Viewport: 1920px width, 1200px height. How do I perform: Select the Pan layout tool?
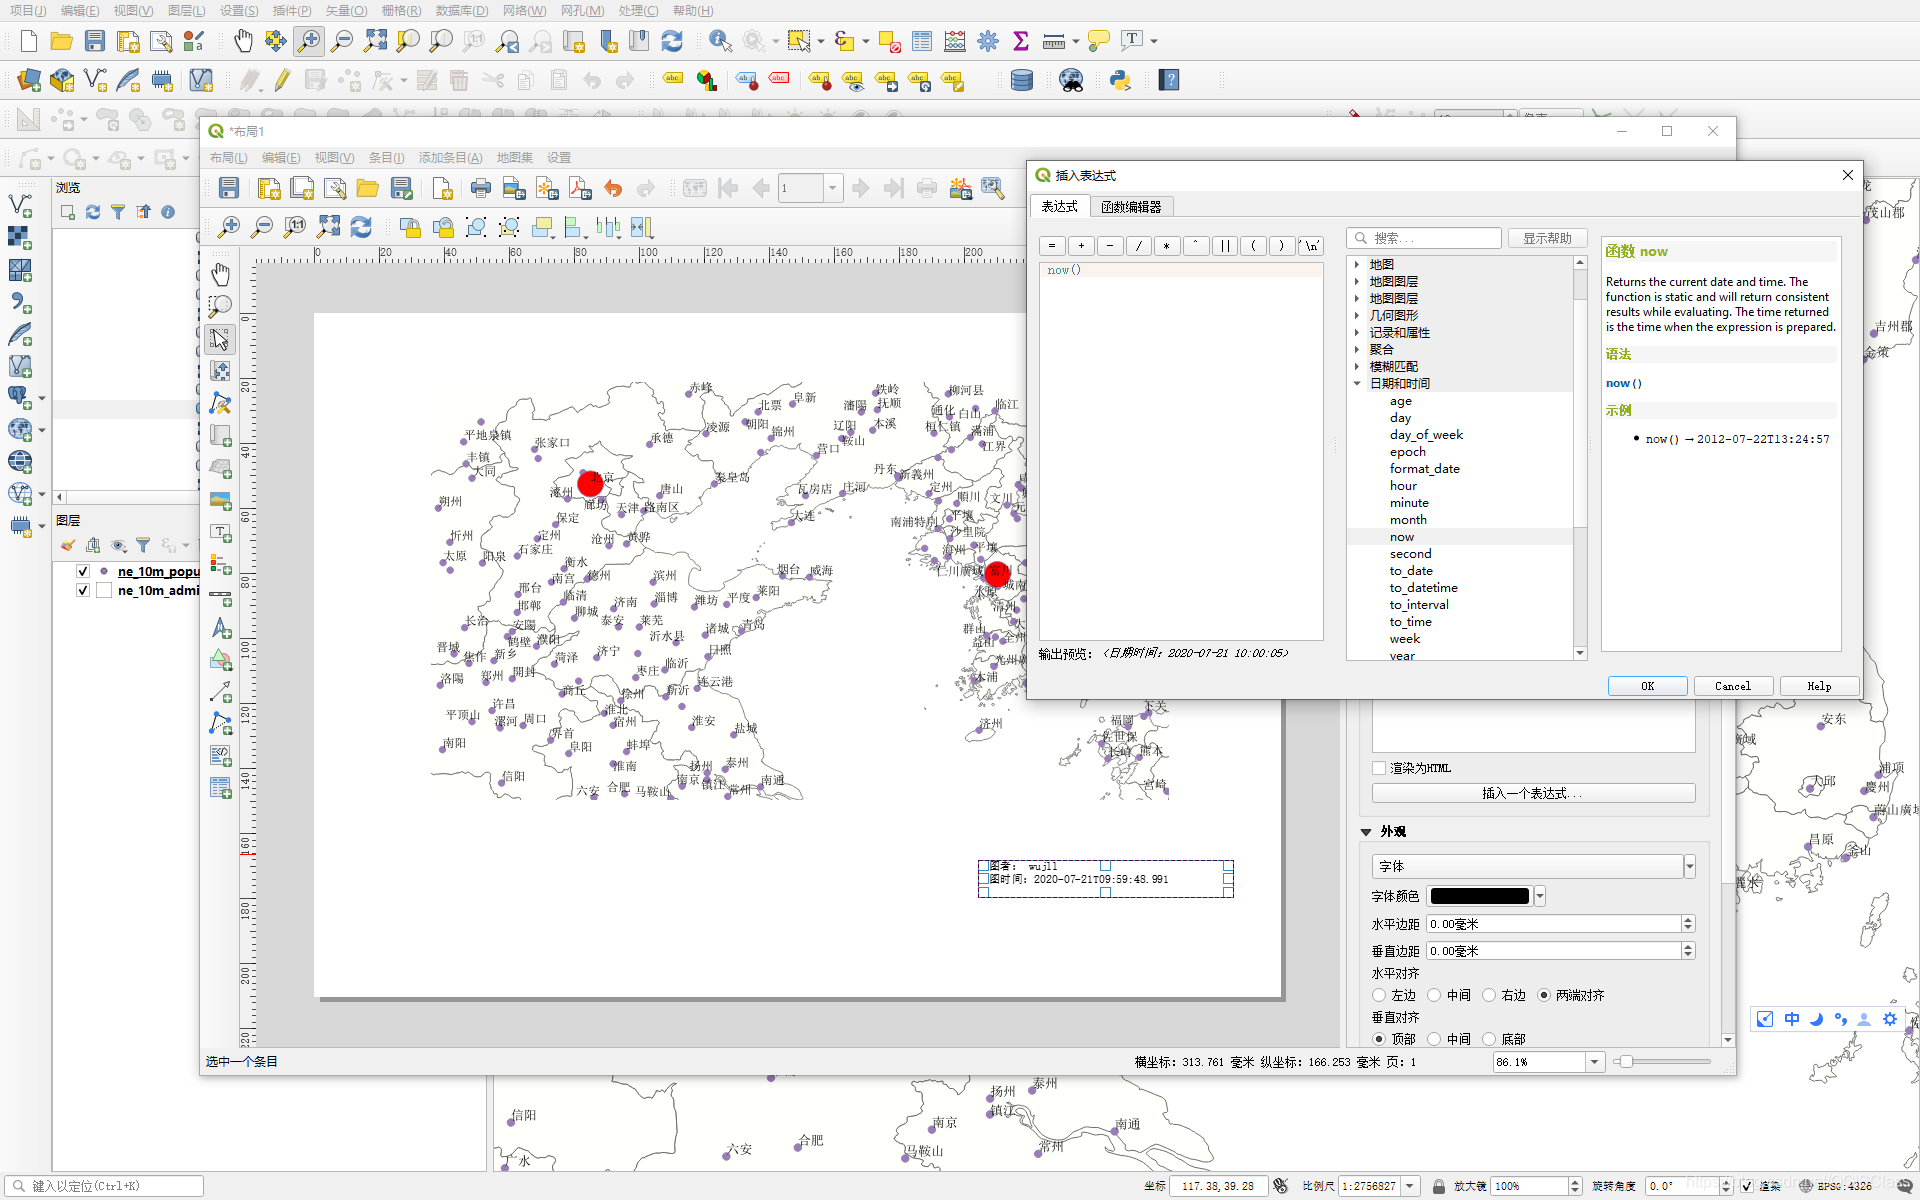click(x=220, y=273)
